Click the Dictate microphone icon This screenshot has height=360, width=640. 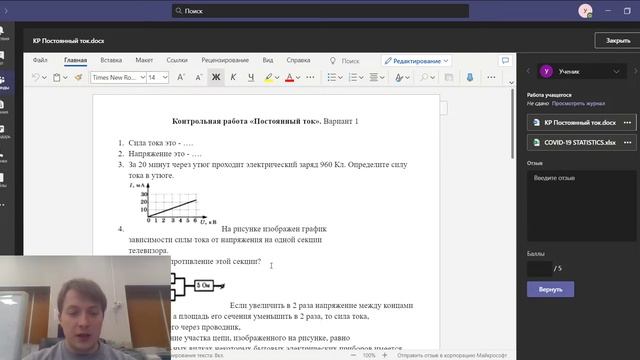point(470,77)
